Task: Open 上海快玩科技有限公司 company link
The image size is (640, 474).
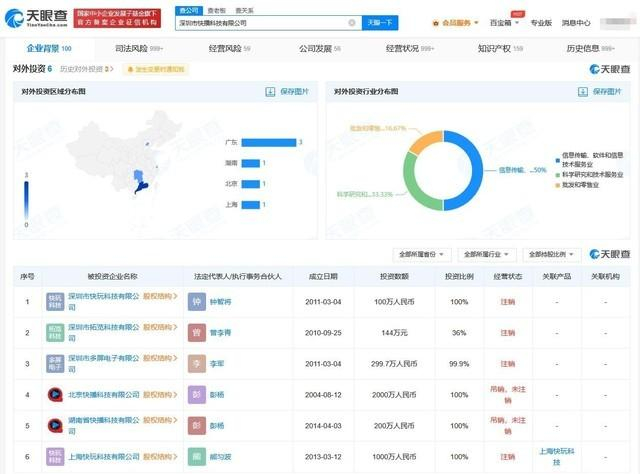Action: tap(104, 457)
